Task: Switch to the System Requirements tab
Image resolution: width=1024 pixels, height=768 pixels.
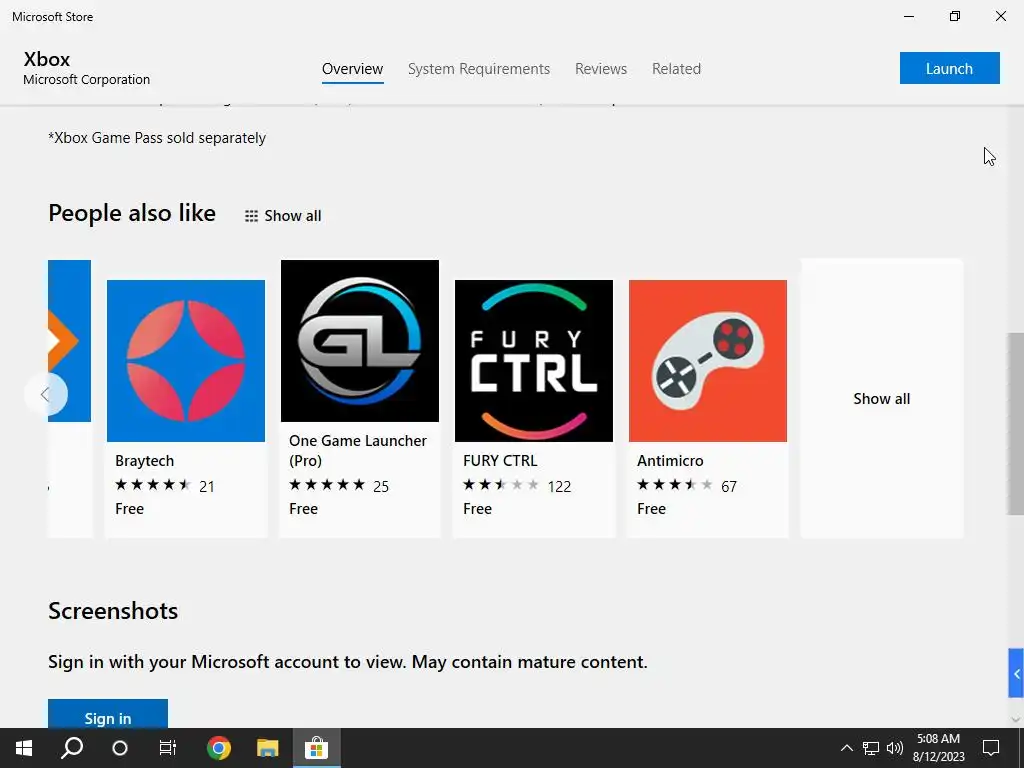Action: (479, 69)
